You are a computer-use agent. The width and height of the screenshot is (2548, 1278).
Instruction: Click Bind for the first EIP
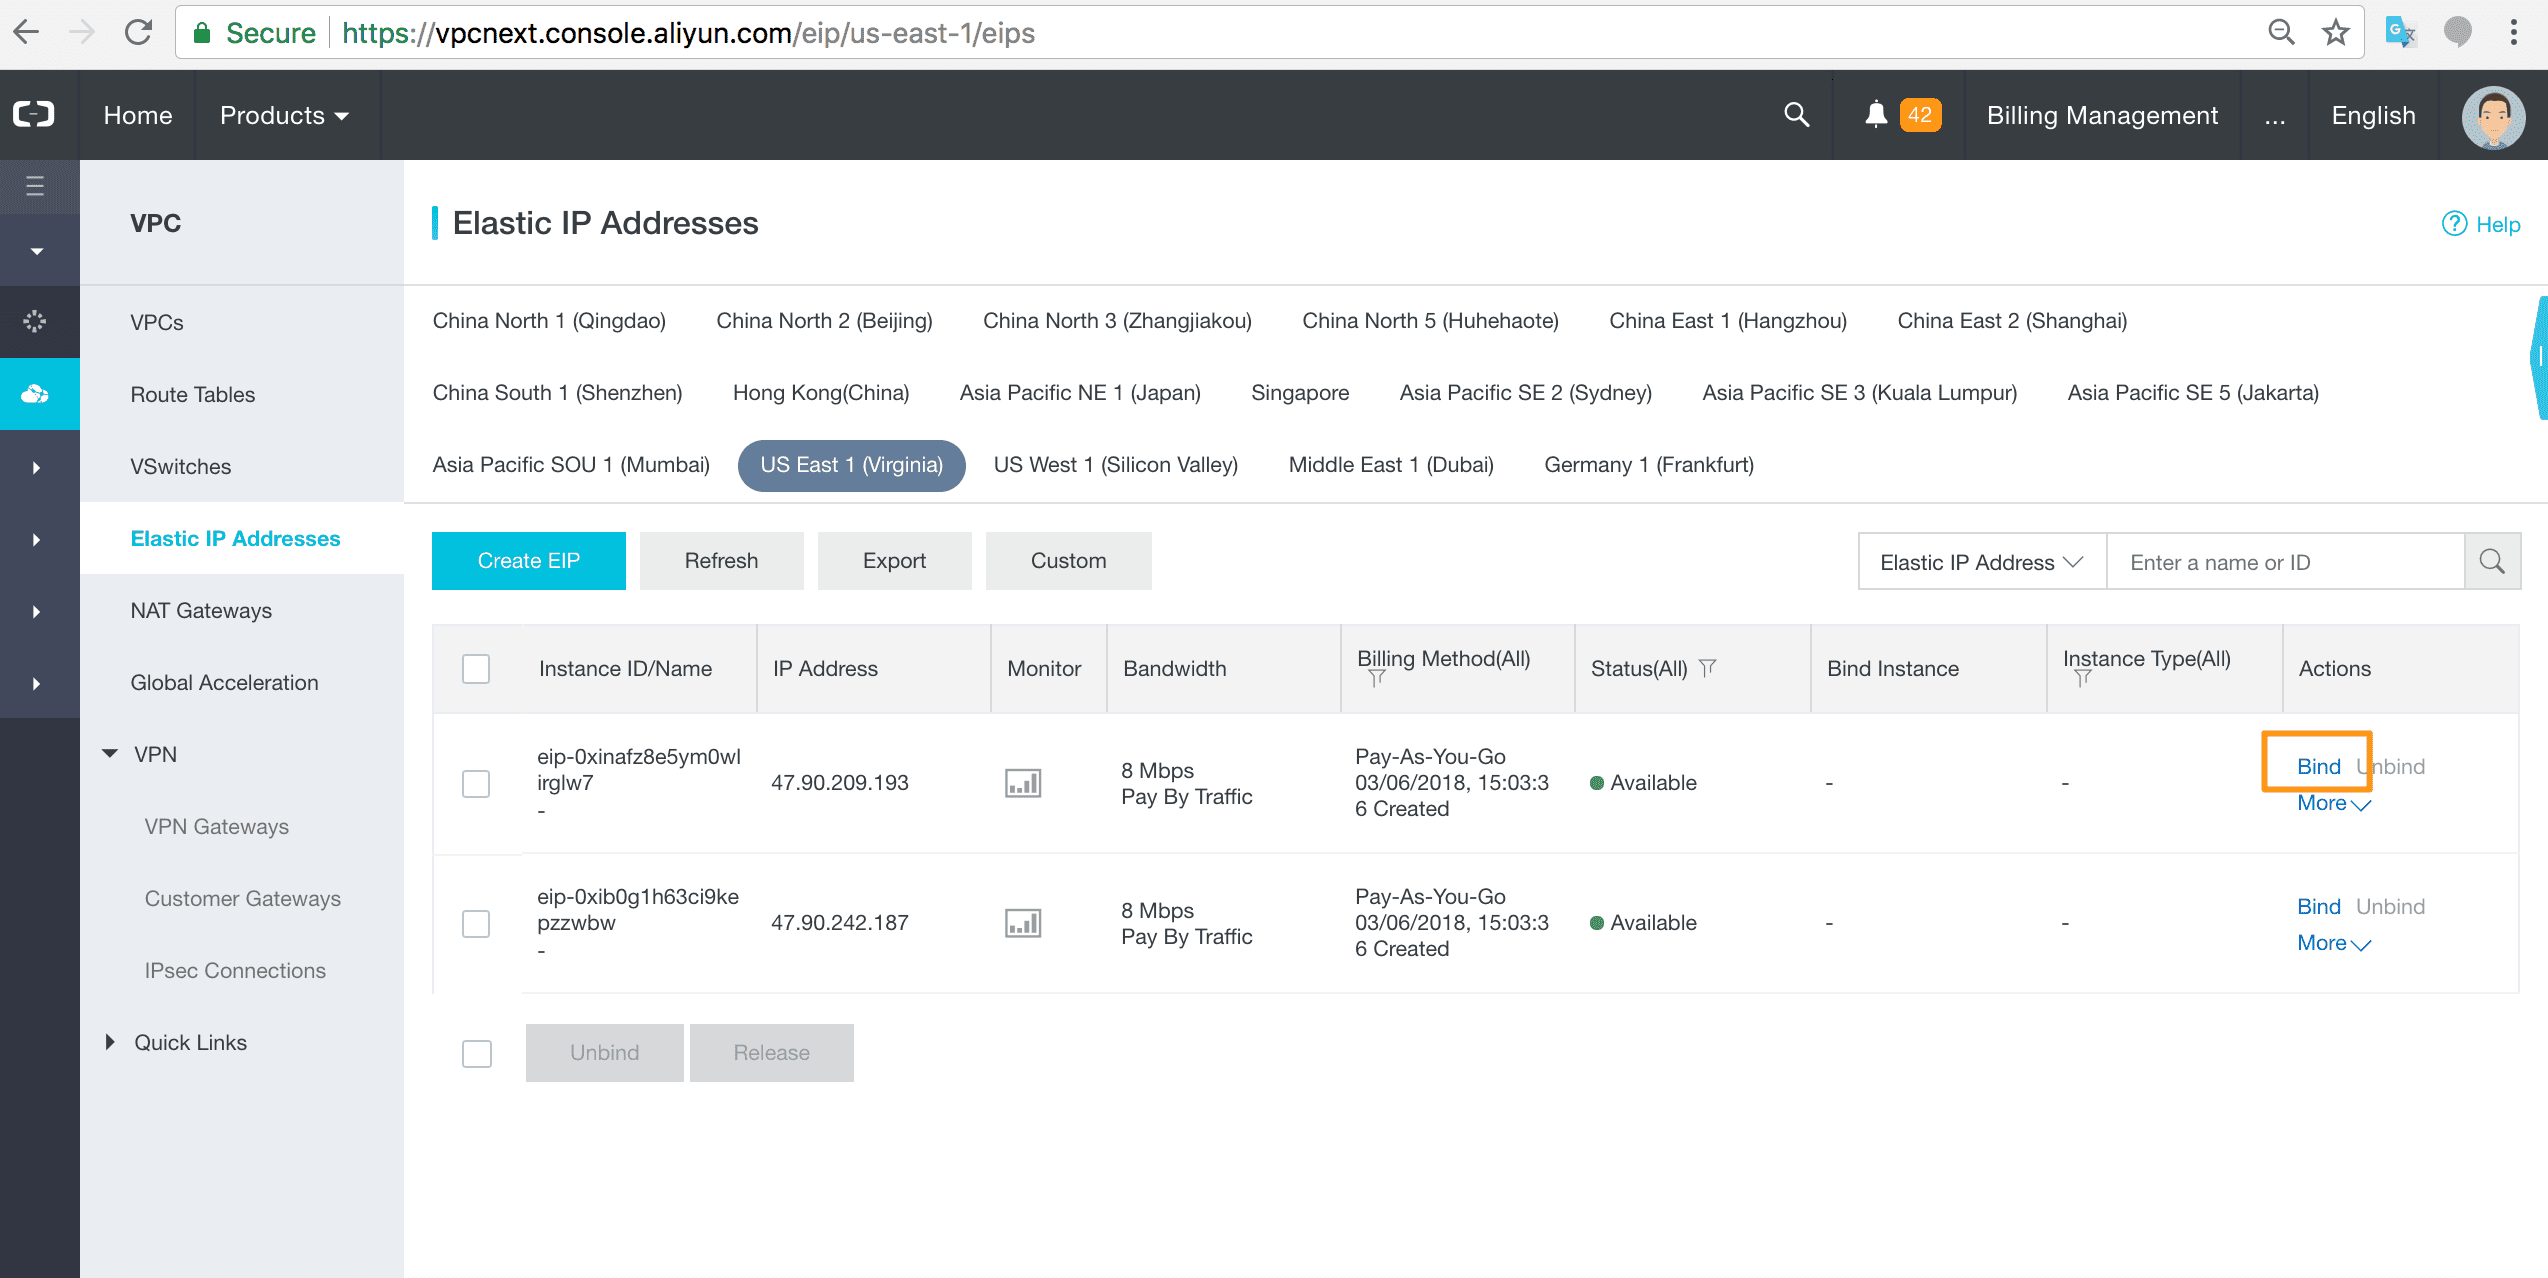2318,766
